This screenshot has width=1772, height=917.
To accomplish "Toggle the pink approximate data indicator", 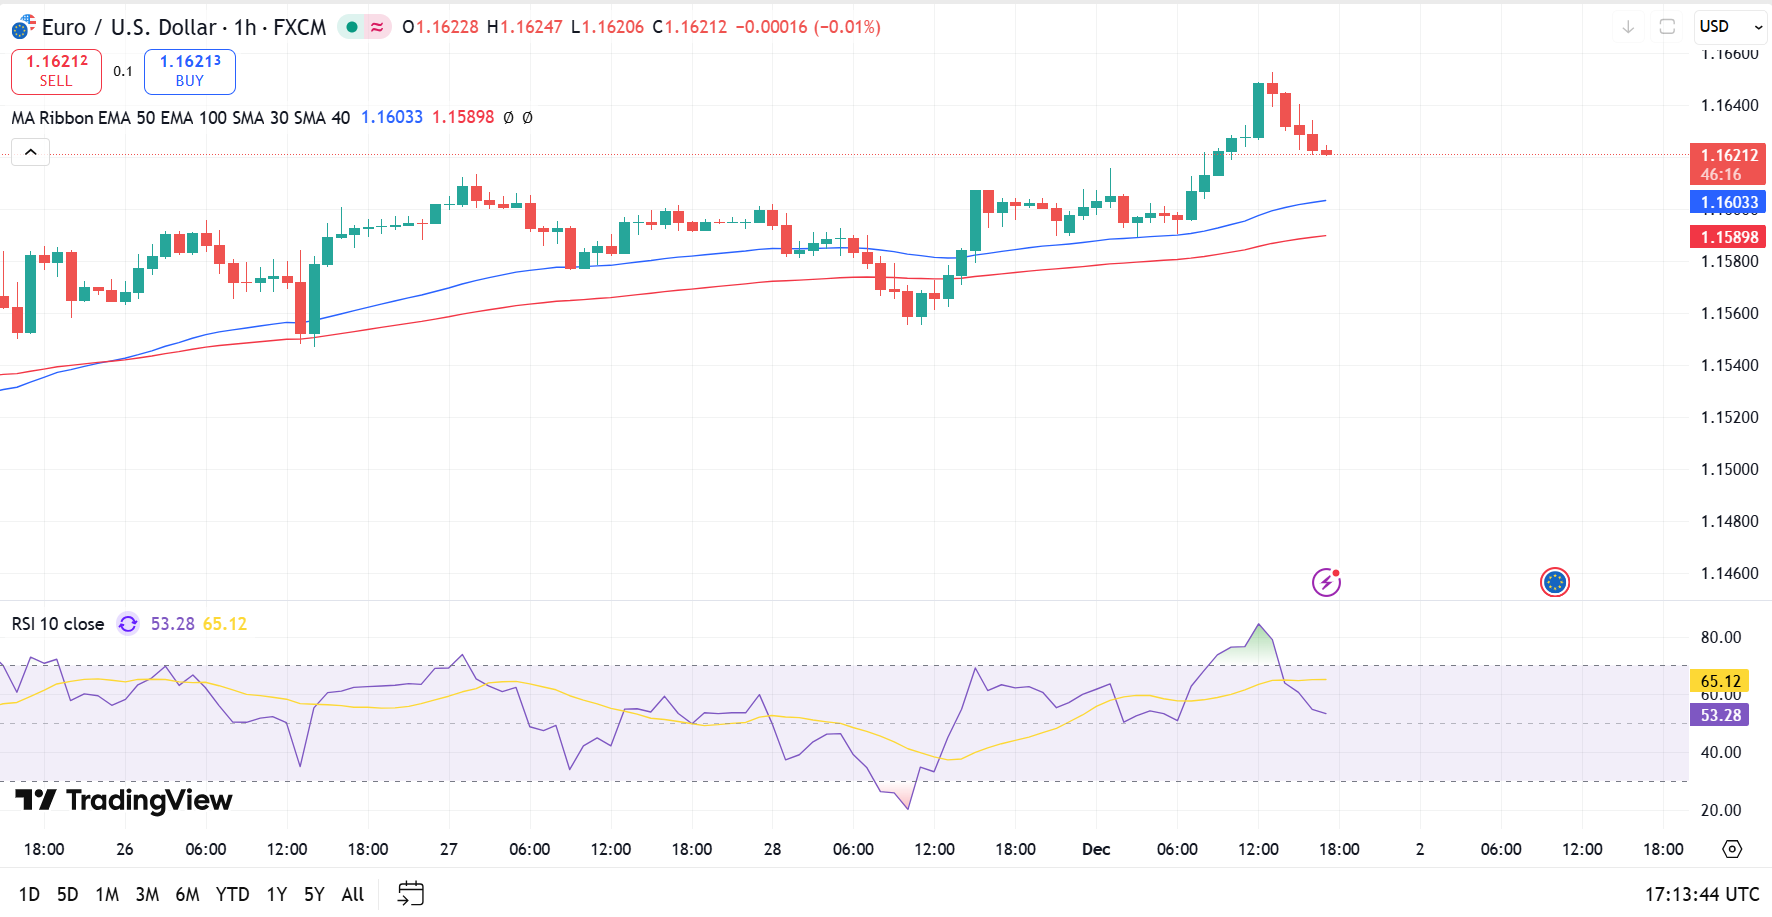I will [x=377, y=27].
